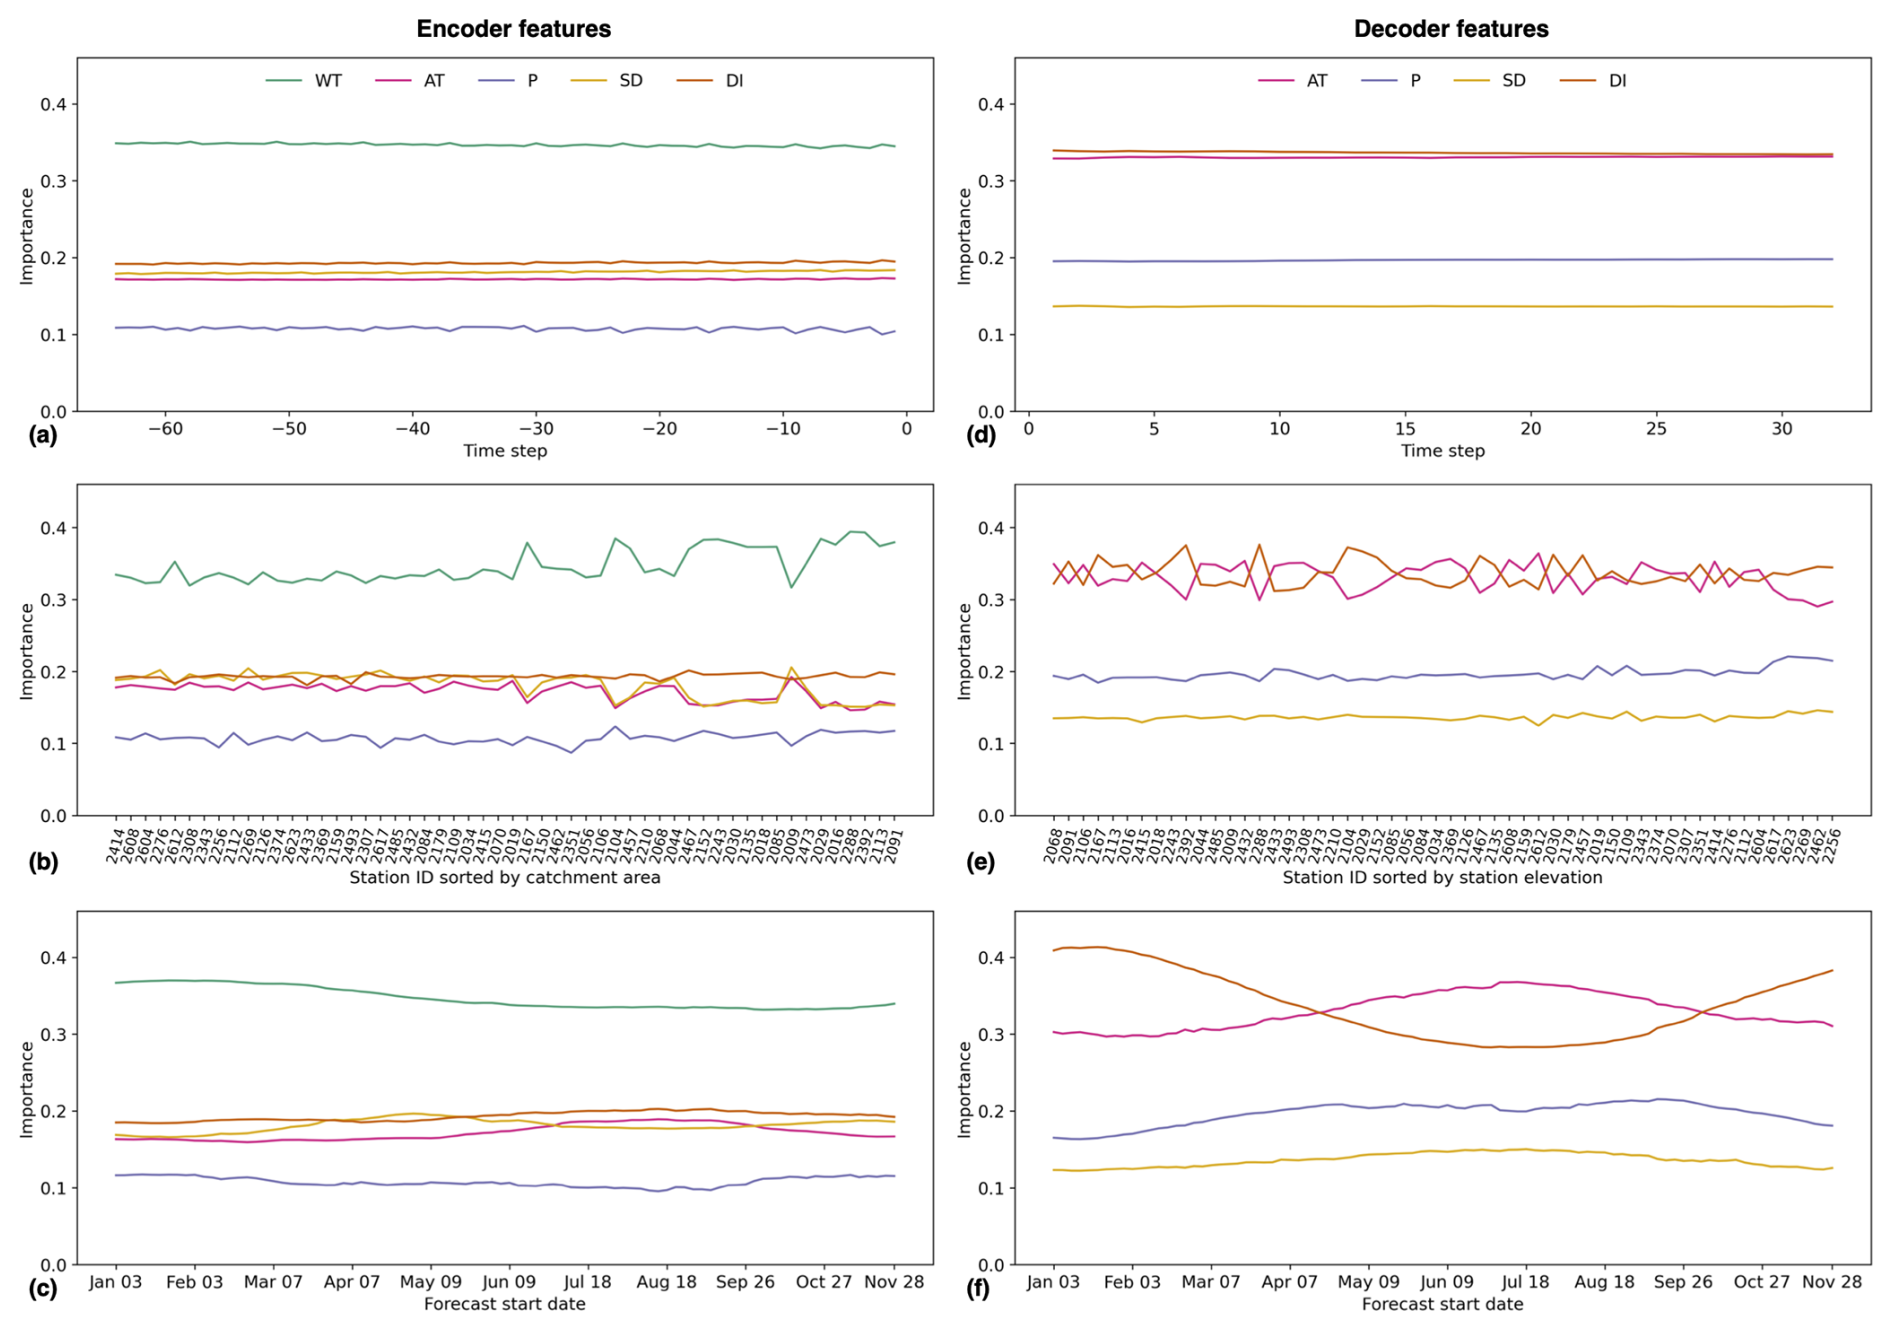Select the SD legend label in decoder panel
1892x1330 pixels.
pyautogui.click(x=1514, y=81)
